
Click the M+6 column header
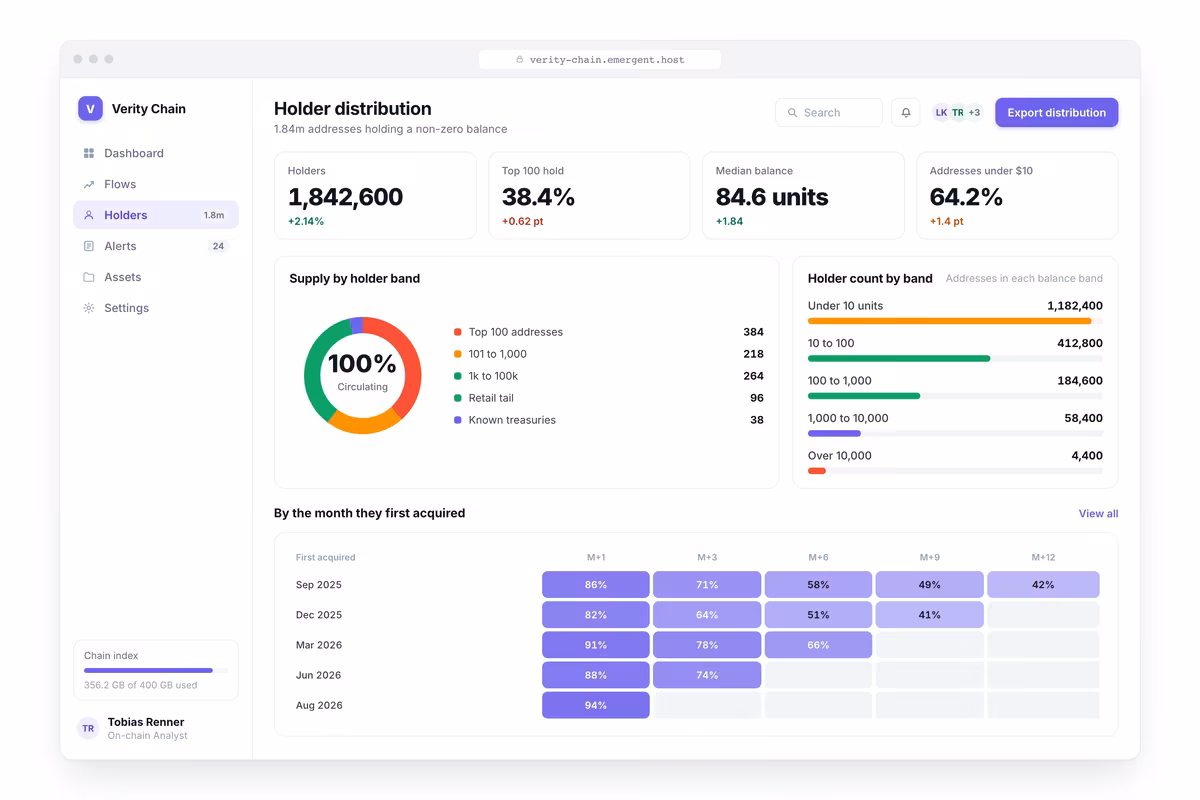pyautogui.click(x=818, y=557)
